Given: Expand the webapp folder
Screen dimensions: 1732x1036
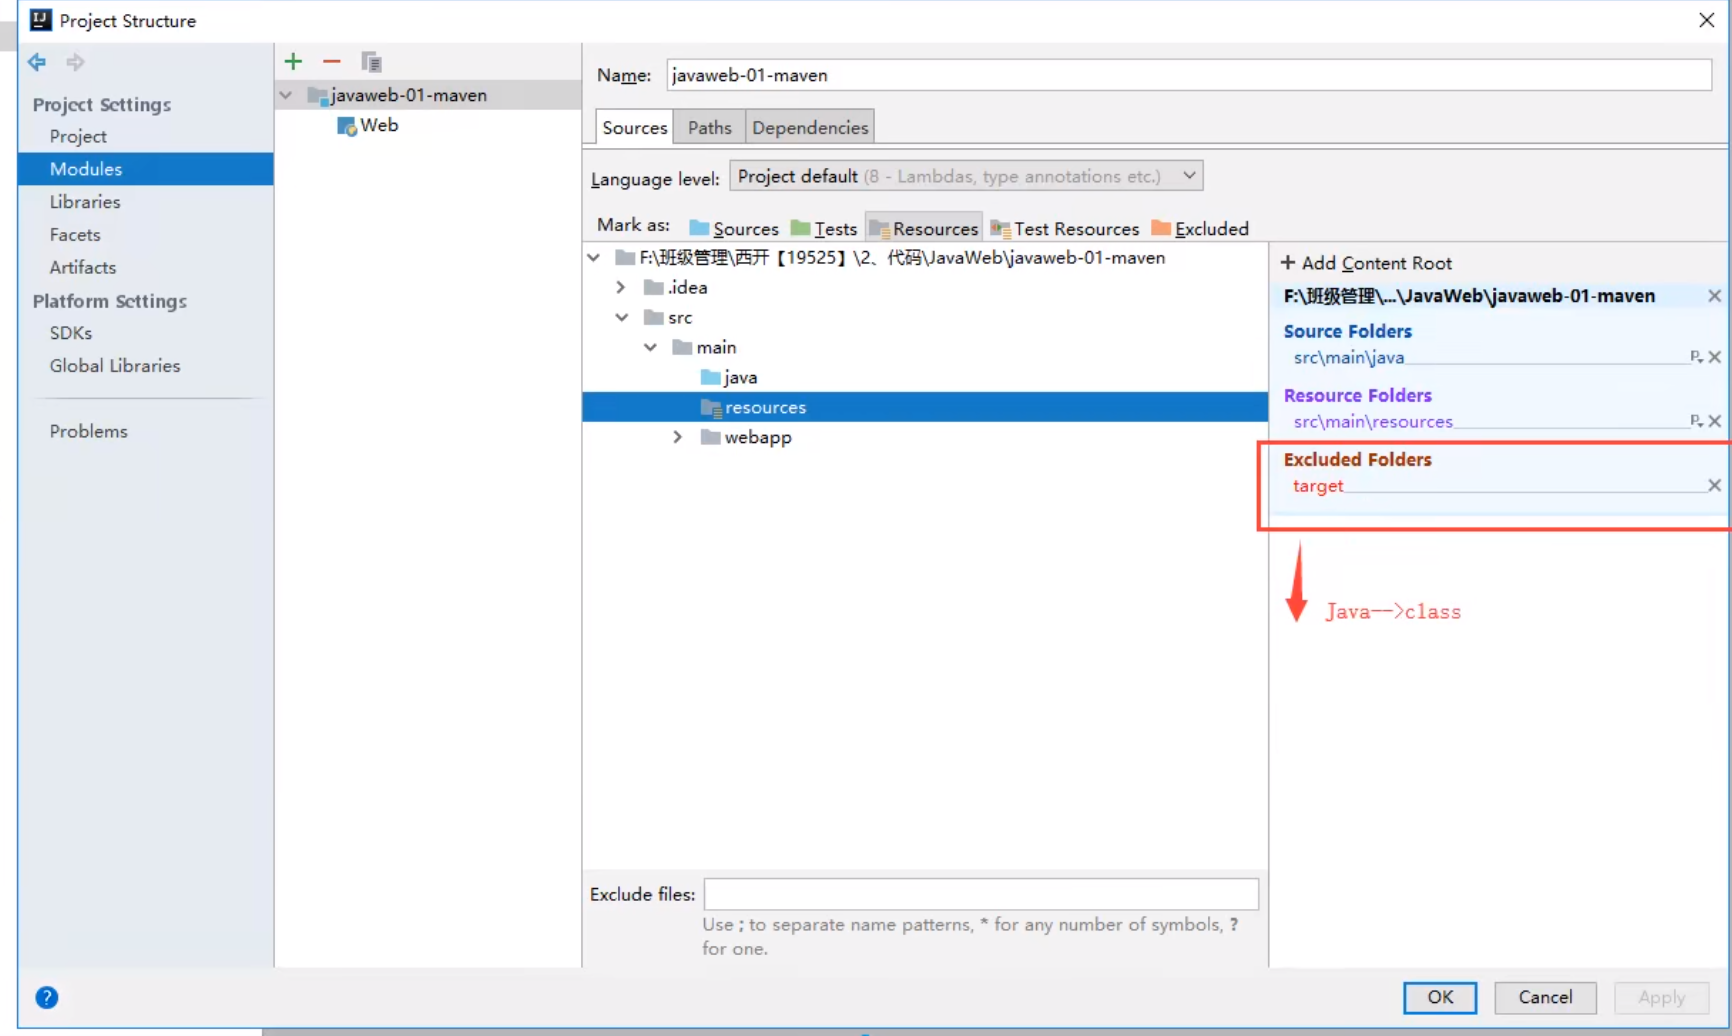Looking at the screenshot, I should click(678, 438).
